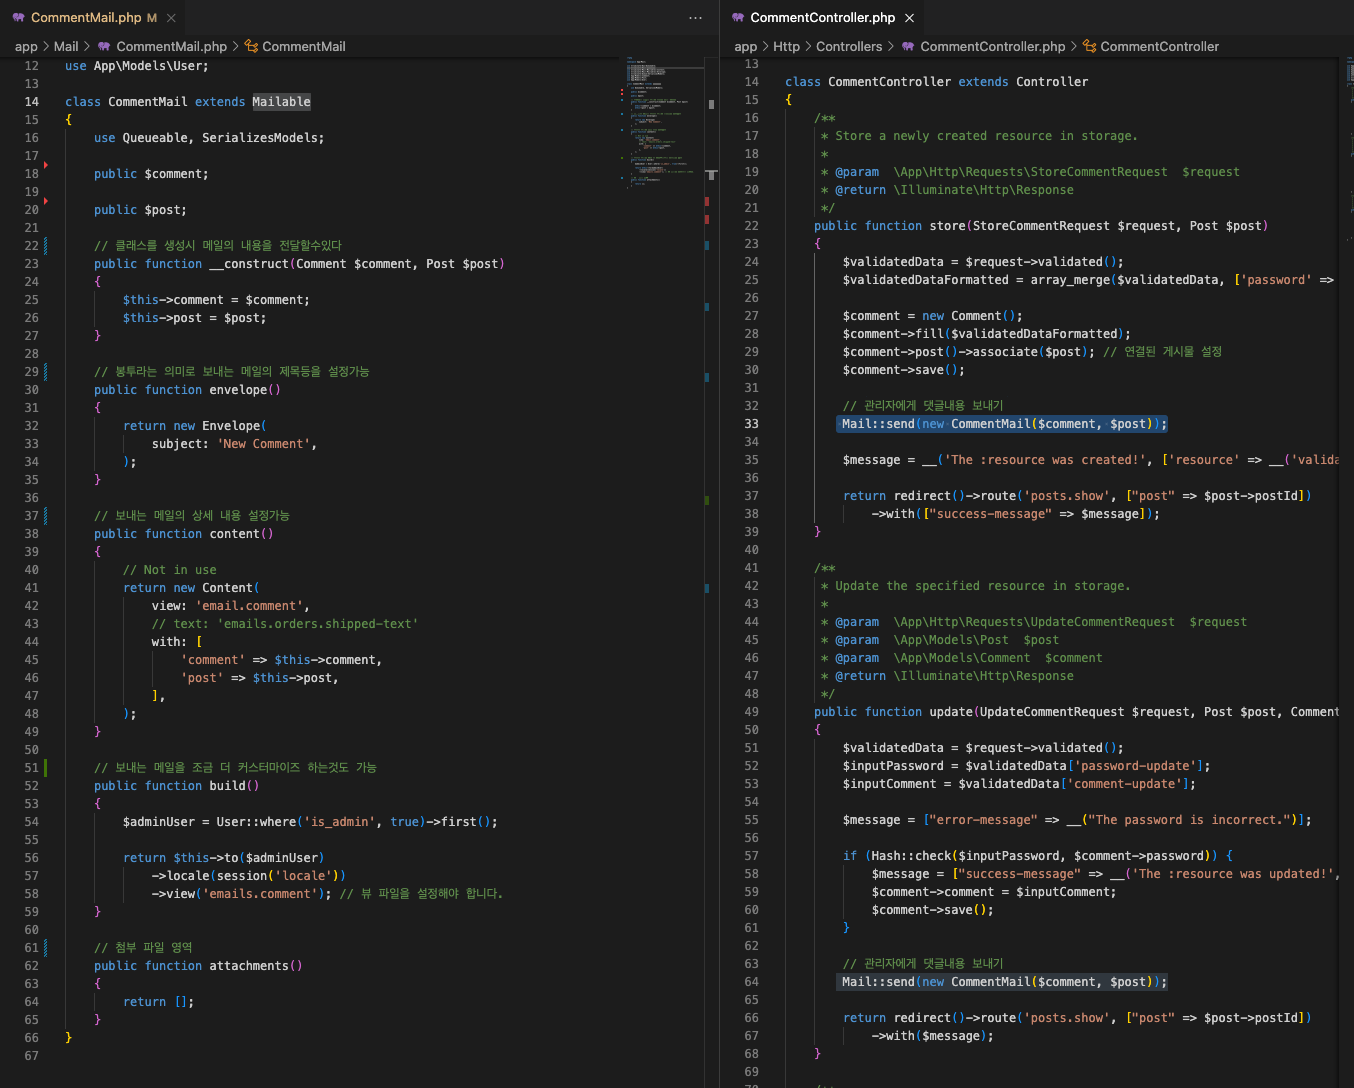Click 'use App\Models\User;' import line

pyautogui.click(x=137, y=66)
